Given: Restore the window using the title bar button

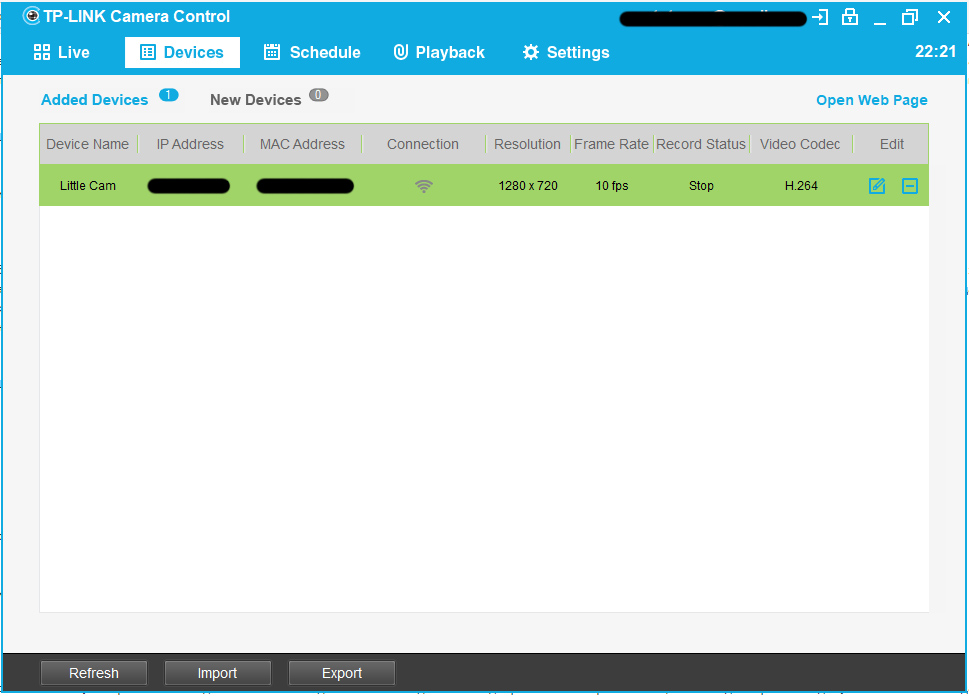Looking at the screenshot, I should click(909, 17).
